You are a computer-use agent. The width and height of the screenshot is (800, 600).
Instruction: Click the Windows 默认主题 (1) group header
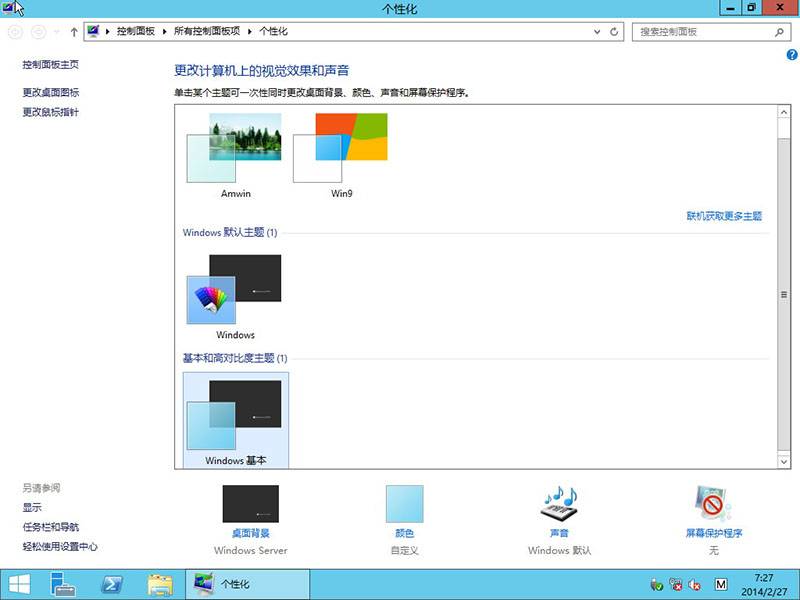[x=230, y=232]
